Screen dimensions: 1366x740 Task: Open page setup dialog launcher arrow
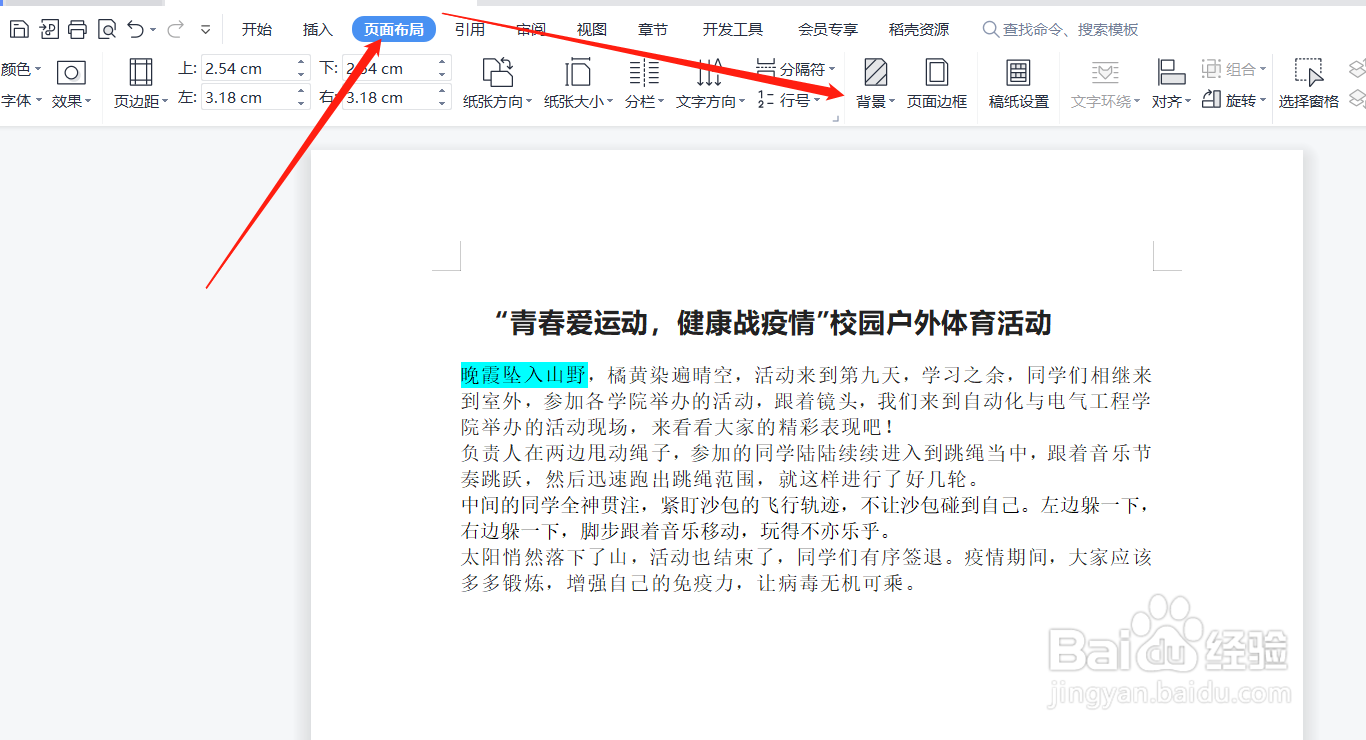click(836, 118)
